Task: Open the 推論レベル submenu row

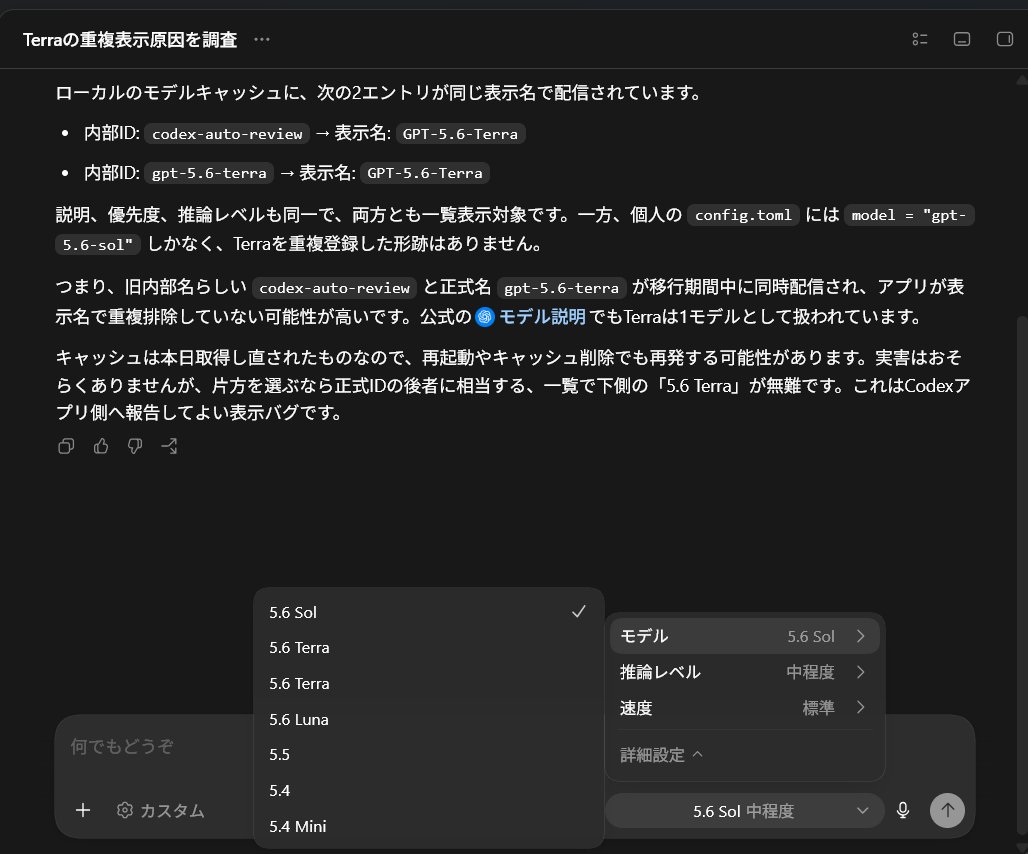Action: click(x=744, y=672)
